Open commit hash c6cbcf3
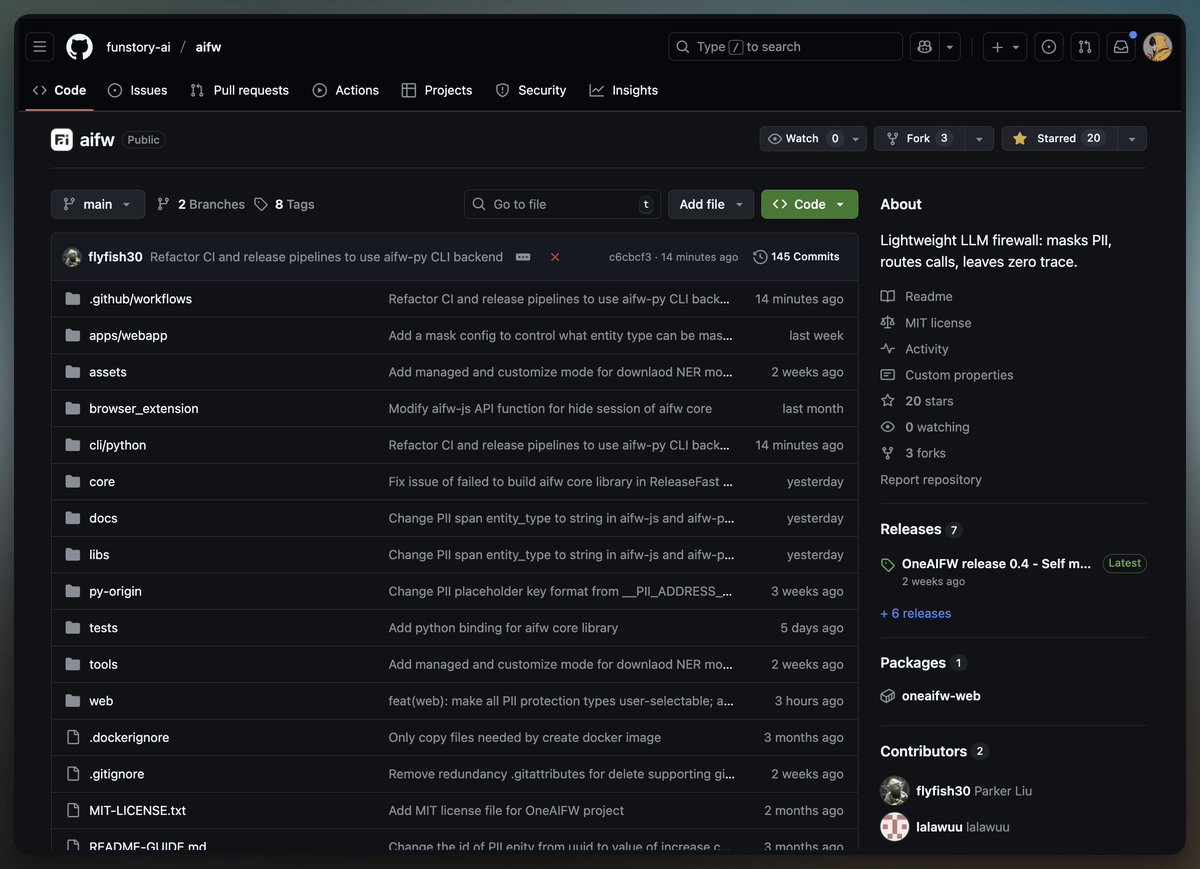The width and height of the screenshot is (1200, 869). pyautogui.click(x=630, y=257)
